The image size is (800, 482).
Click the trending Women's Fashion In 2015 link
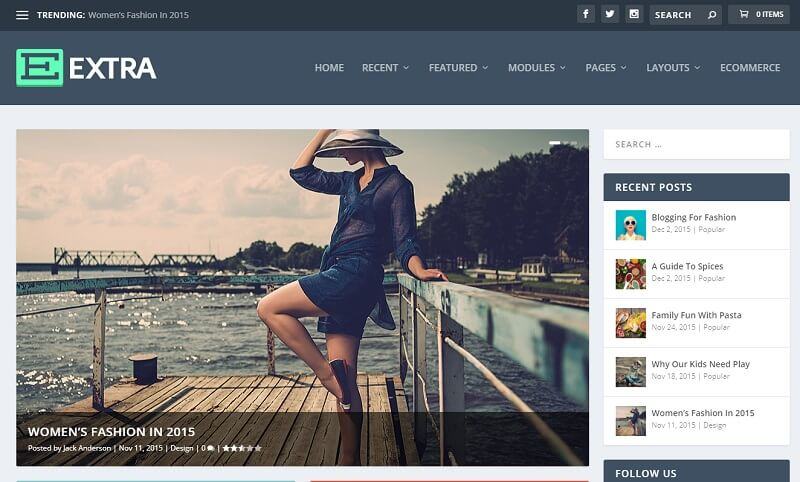pyautogui.click(x=138, y=15)
